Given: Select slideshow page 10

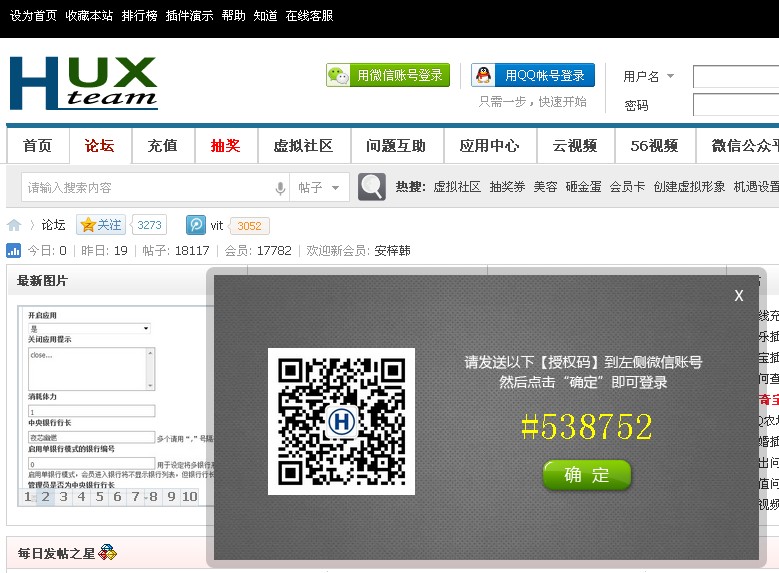Looking at the screenshot, I should pos(189,496).
